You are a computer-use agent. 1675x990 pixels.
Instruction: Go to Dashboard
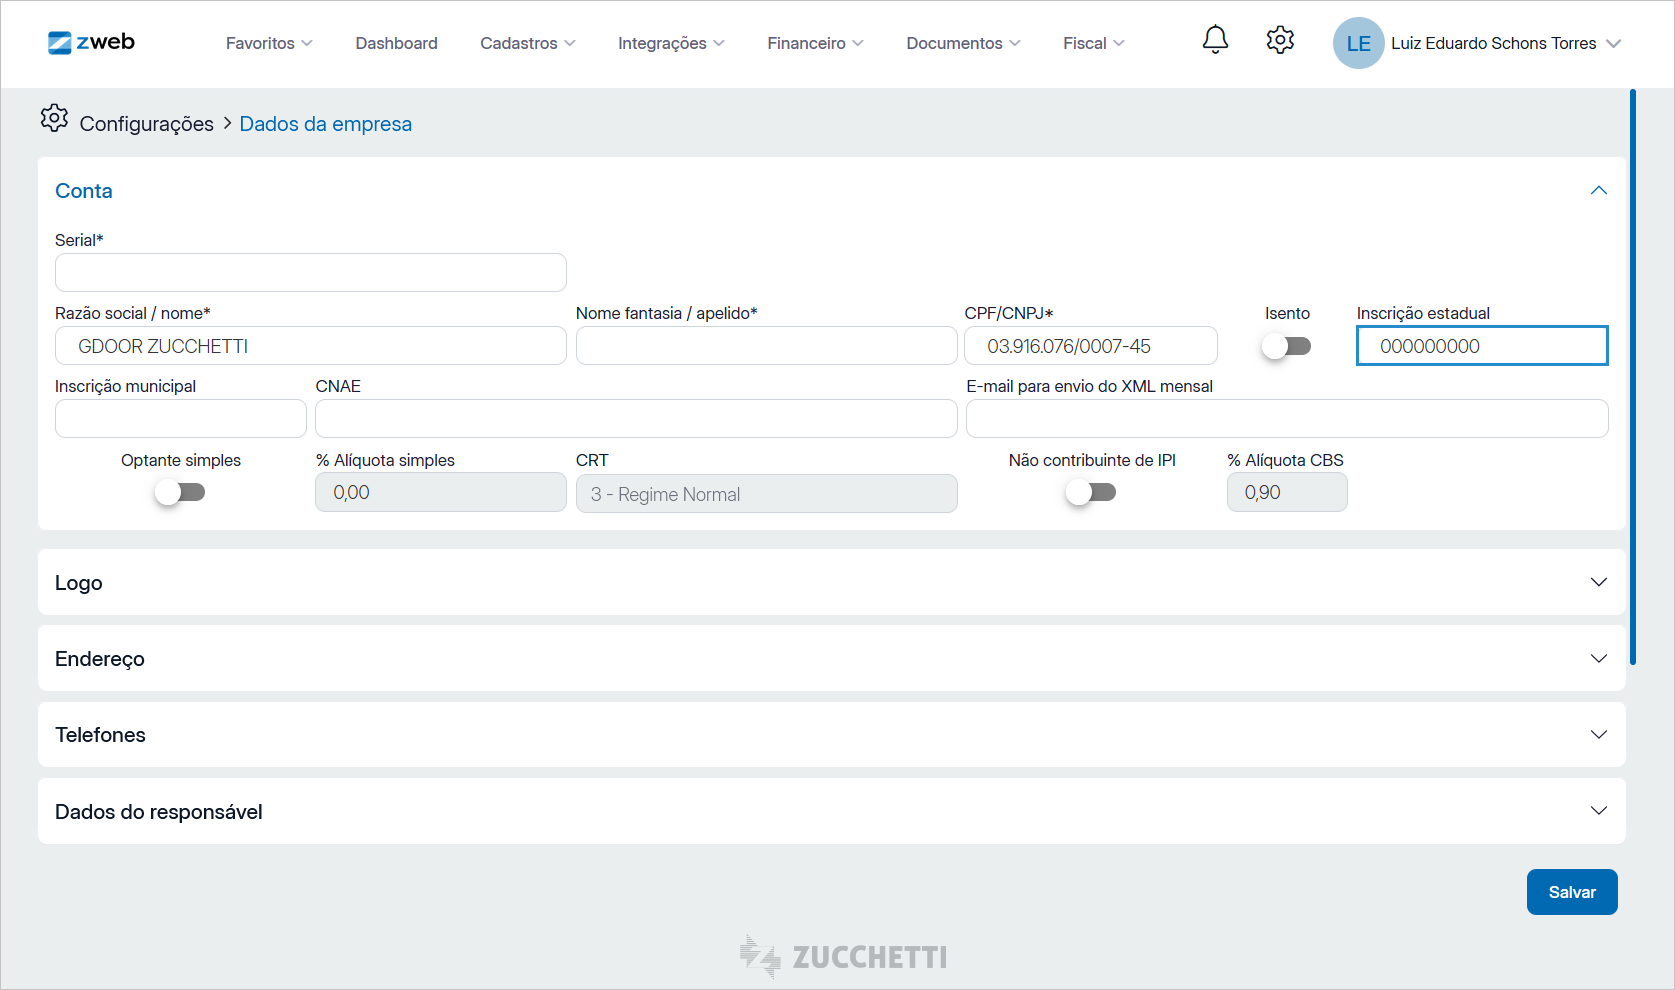[396, 43]
